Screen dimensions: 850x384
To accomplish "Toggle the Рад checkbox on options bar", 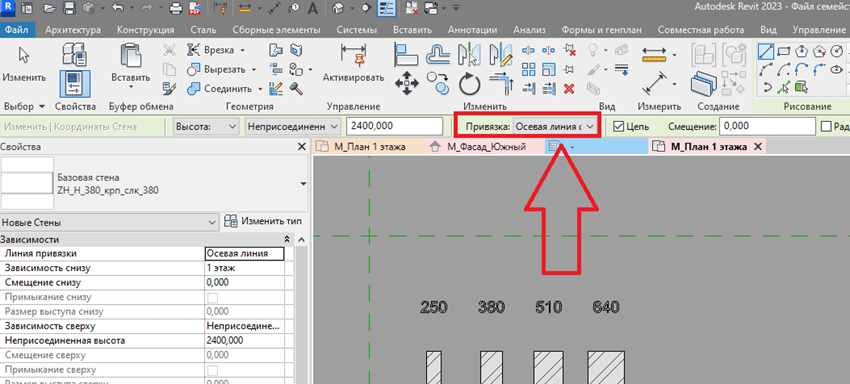I will (x=827, y=126).
